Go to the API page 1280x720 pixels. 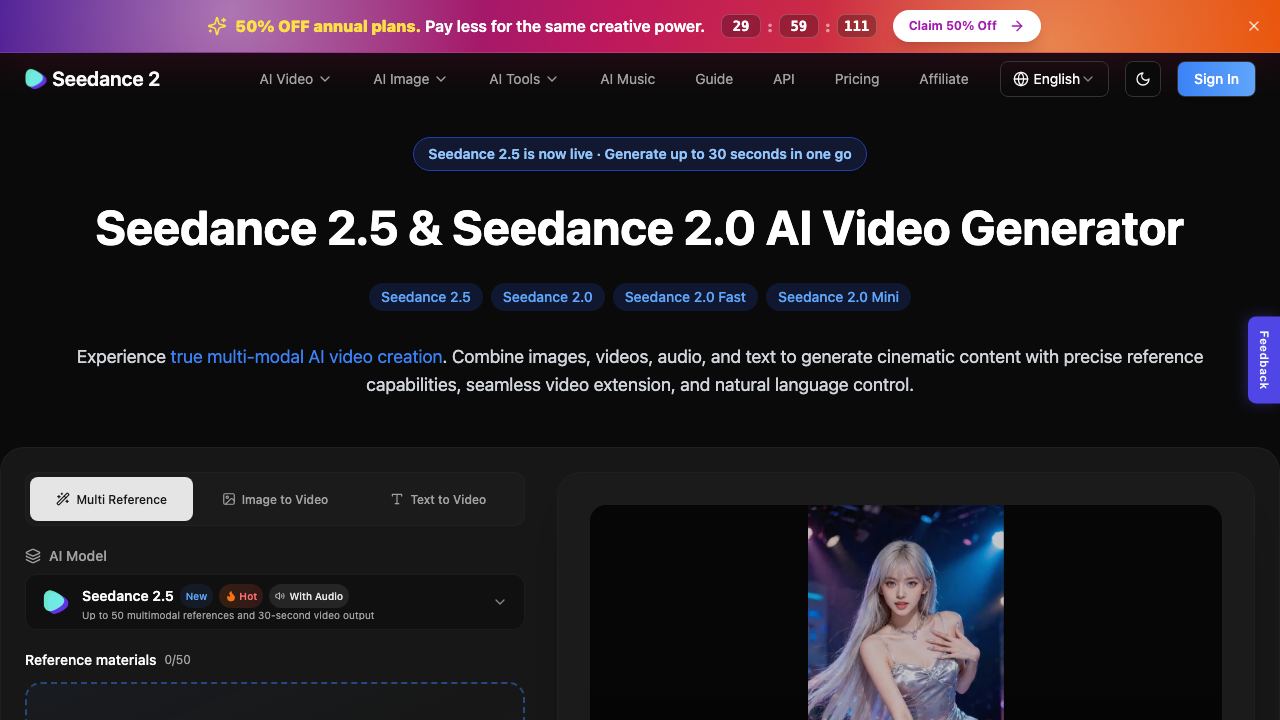point(784,79)
